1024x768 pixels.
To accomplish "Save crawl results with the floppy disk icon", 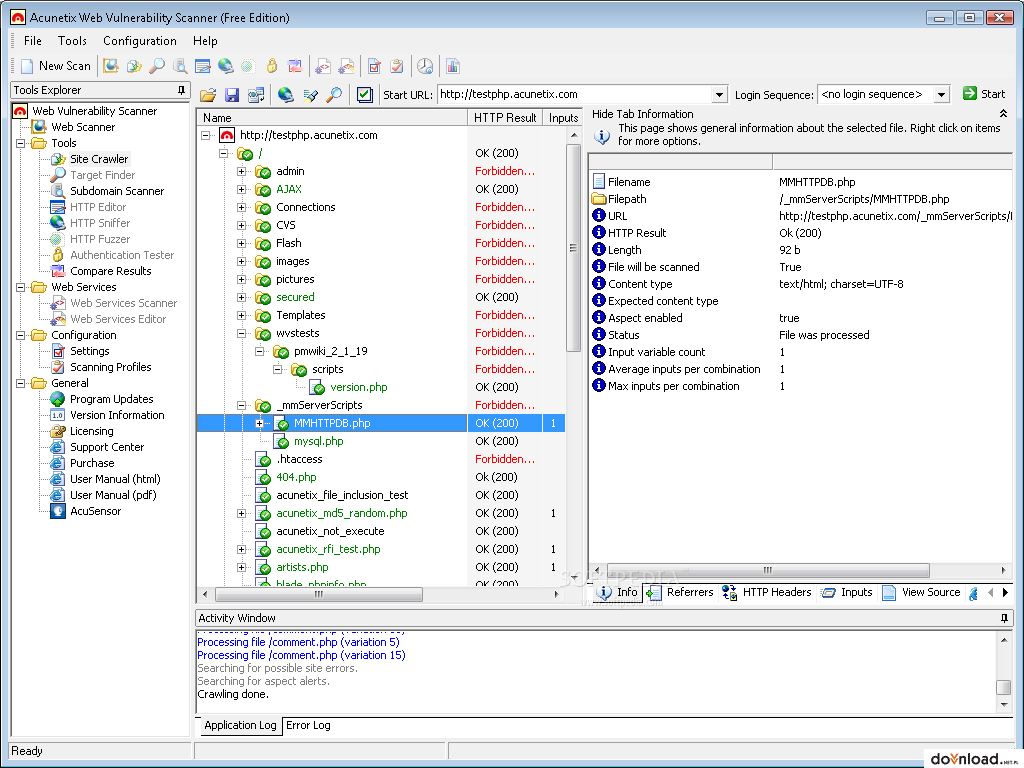I will (232, 95).
